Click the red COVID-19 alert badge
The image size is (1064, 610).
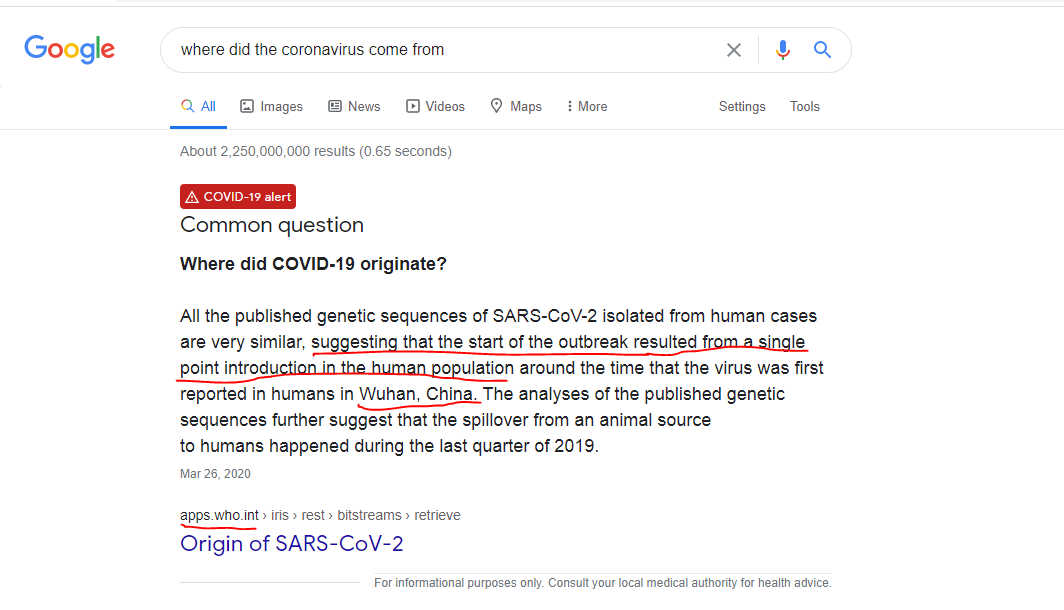pos(238,197)
